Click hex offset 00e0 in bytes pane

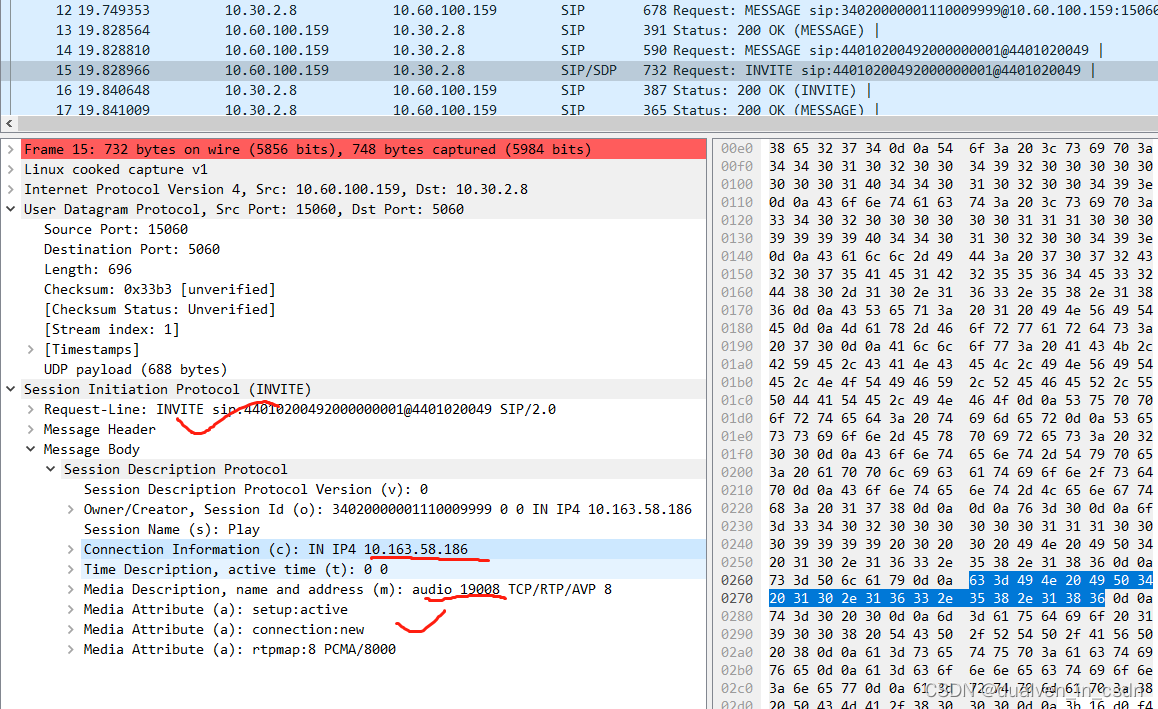click(736, 148)
